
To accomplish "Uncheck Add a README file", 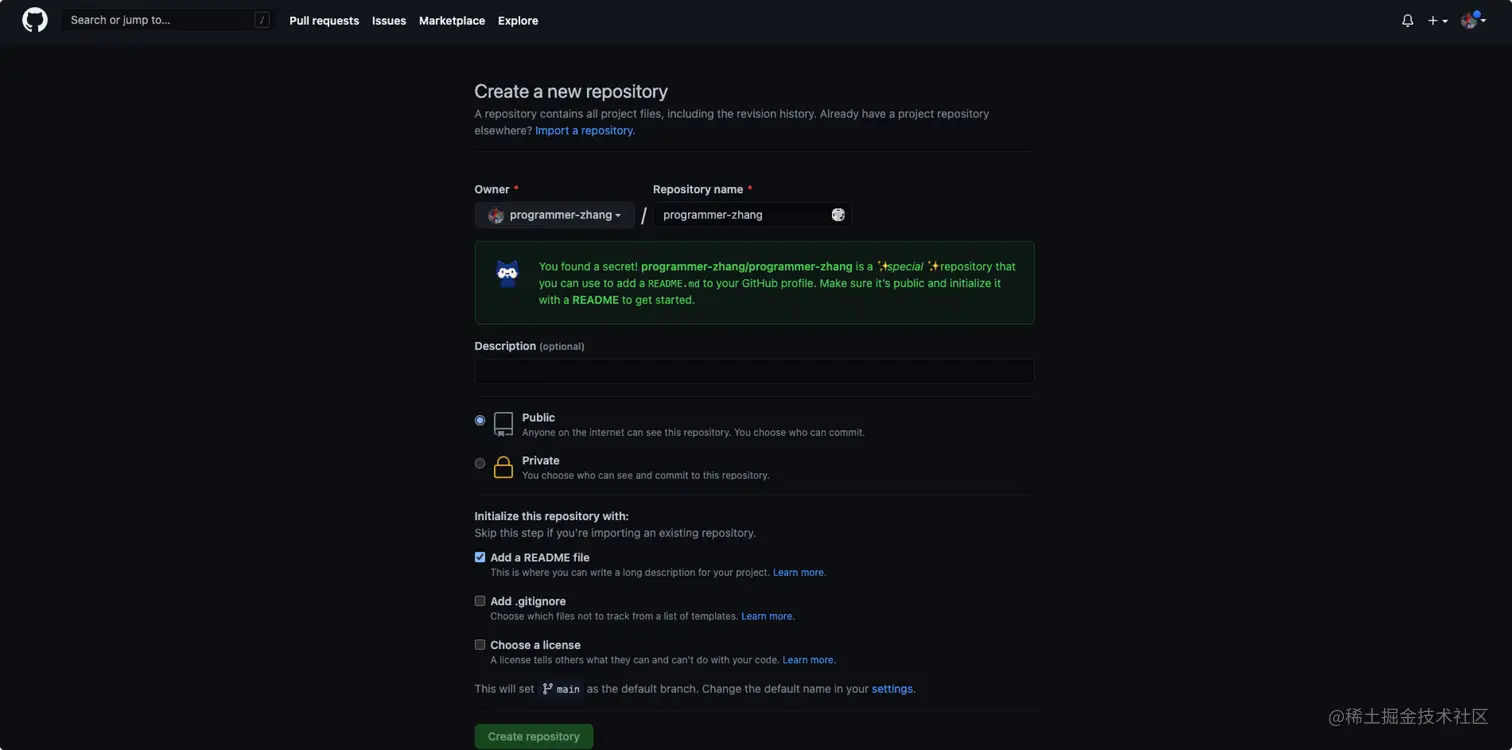I will (480, 558).
